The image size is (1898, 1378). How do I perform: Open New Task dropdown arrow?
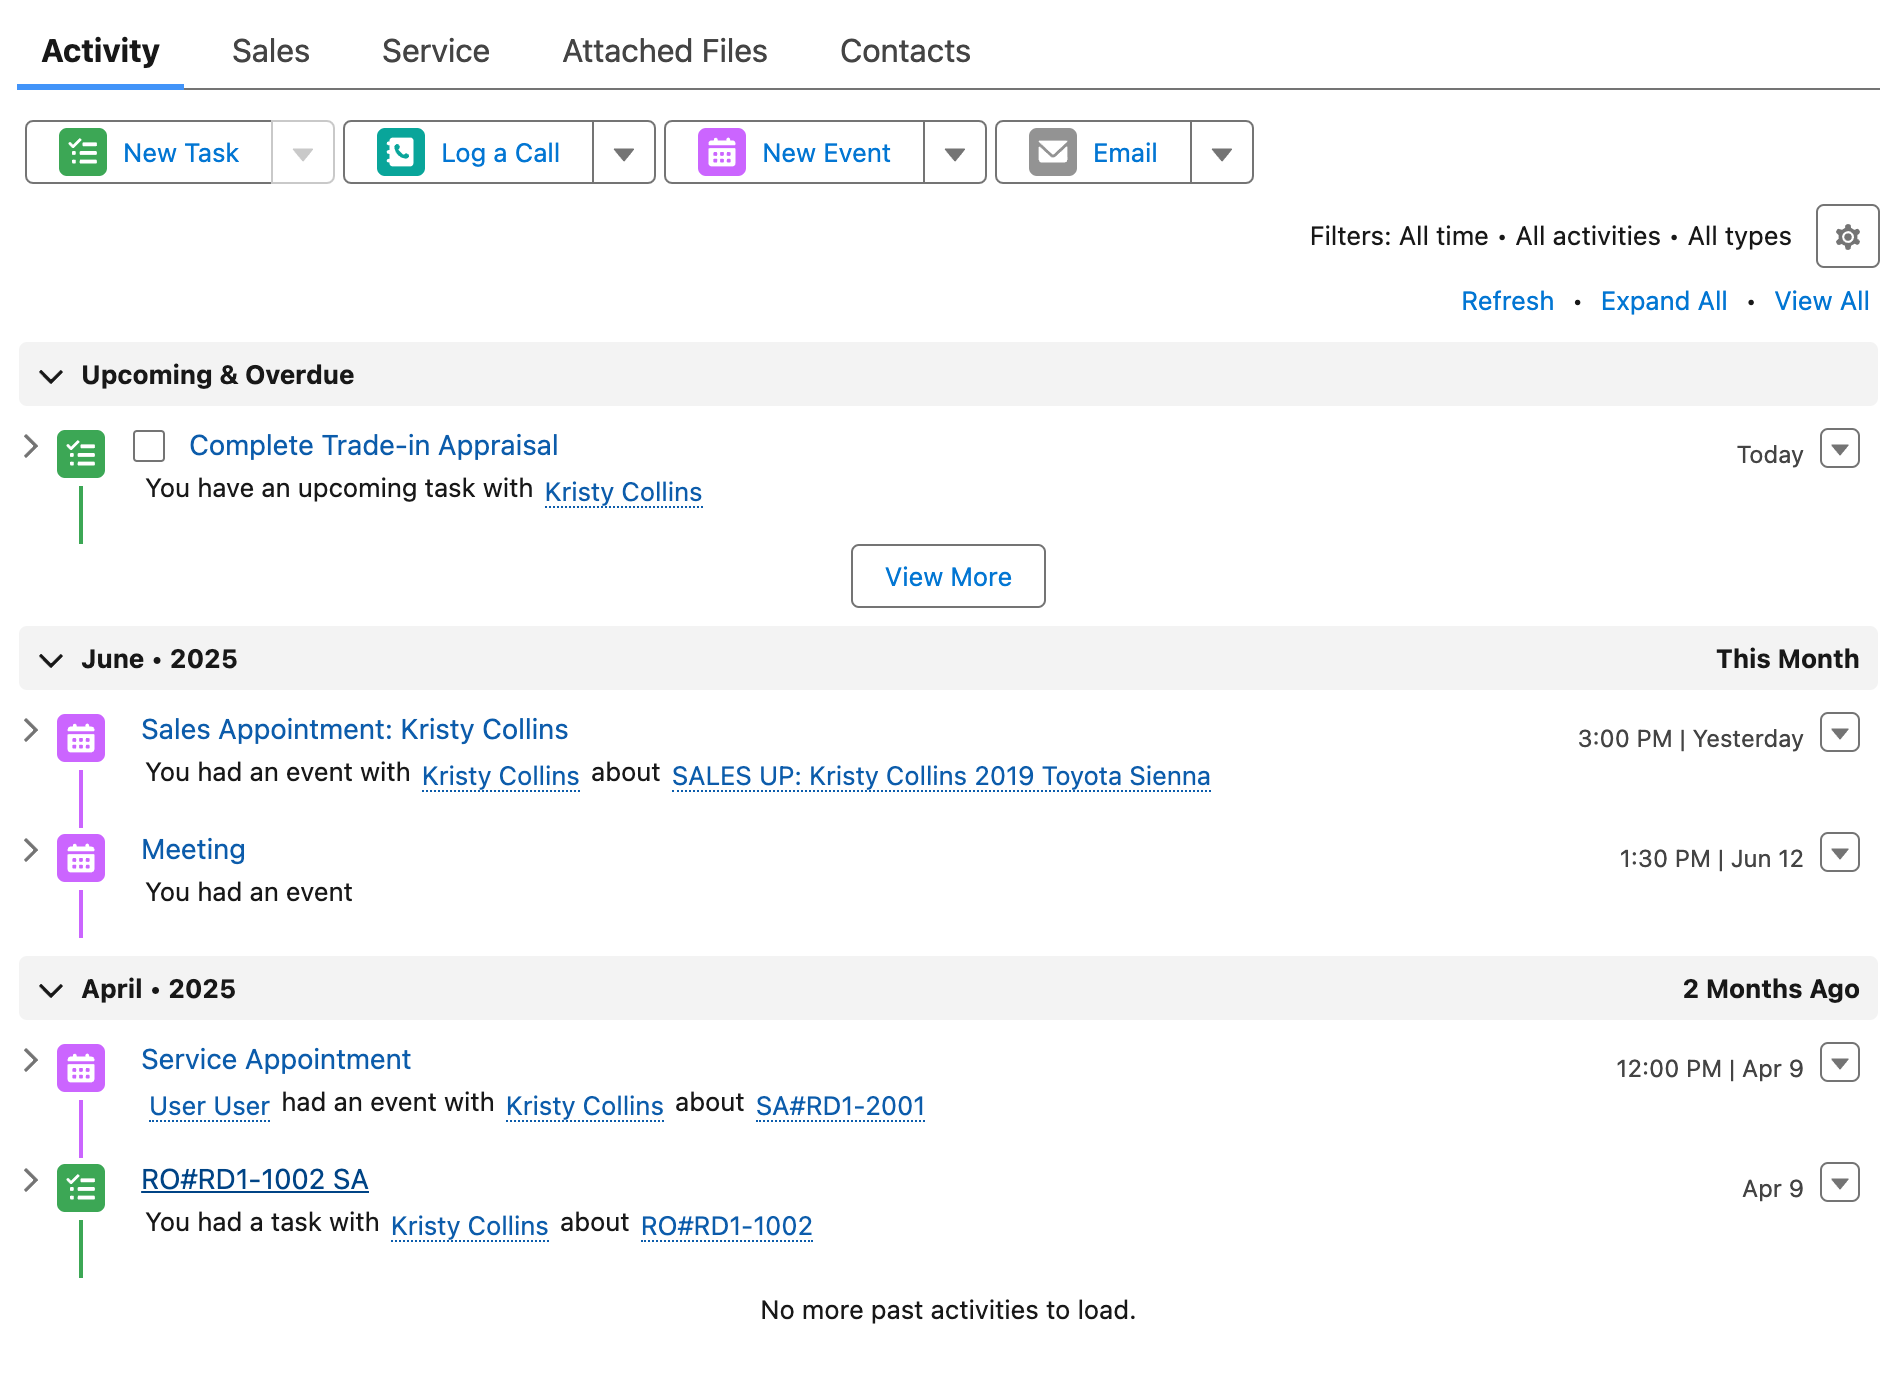[303, 152]
